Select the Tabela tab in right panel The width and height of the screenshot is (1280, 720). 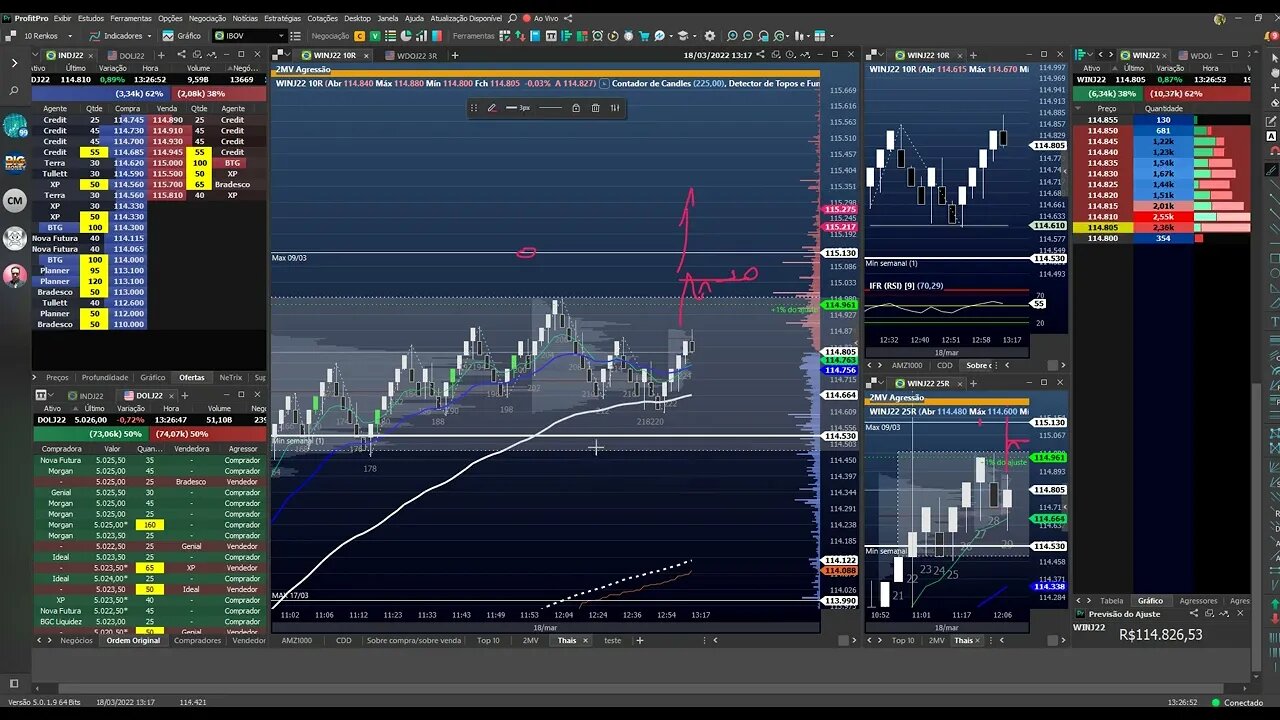click(x=1111, y=601)
